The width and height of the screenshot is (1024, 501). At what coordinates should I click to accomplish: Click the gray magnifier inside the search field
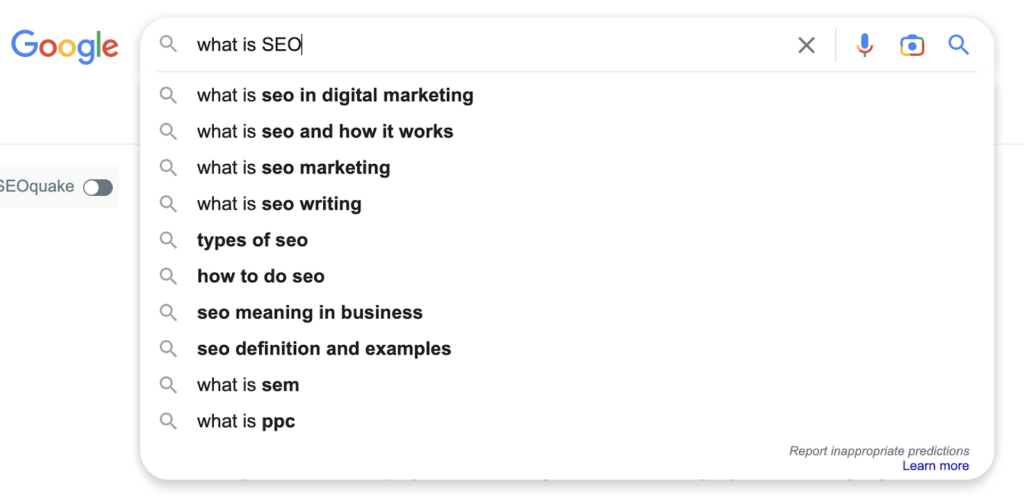point(168,44)
